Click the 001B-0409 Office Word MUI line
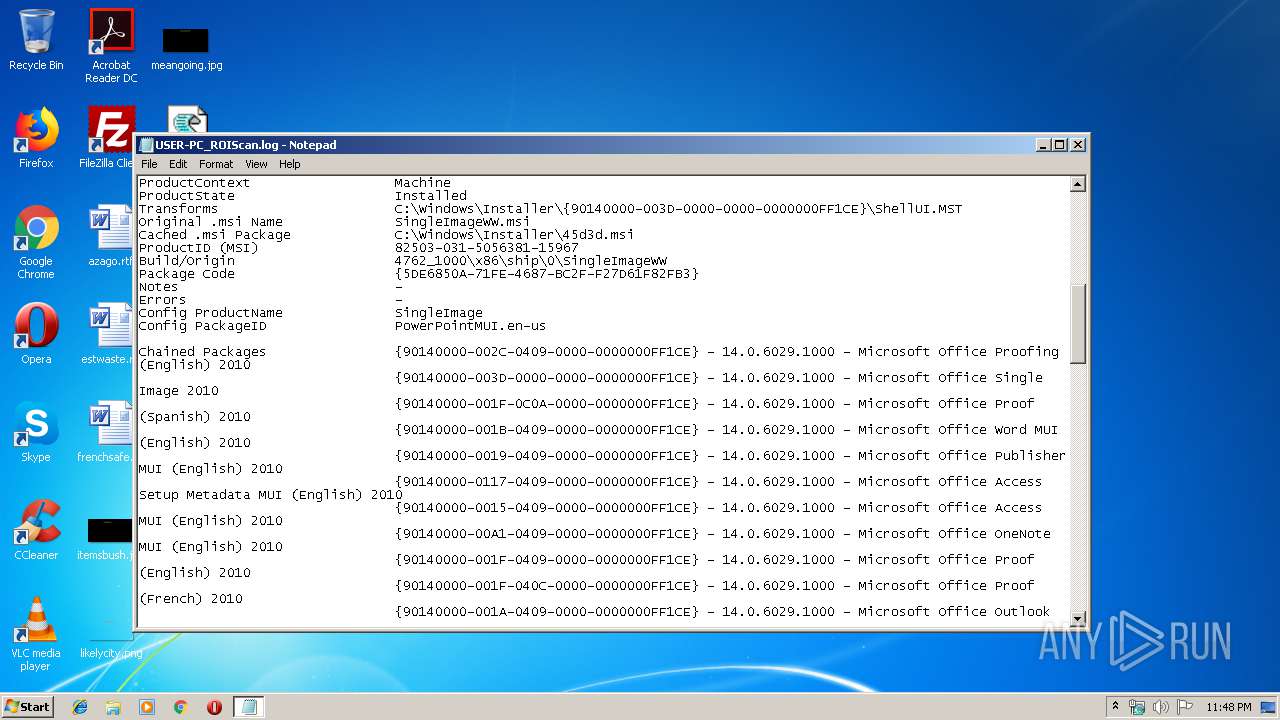Screen dimensions: 1280x720 (726, 430)
